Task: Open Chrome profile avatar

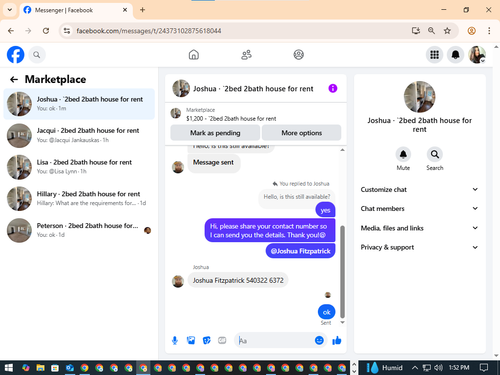Action: [471, 31]
